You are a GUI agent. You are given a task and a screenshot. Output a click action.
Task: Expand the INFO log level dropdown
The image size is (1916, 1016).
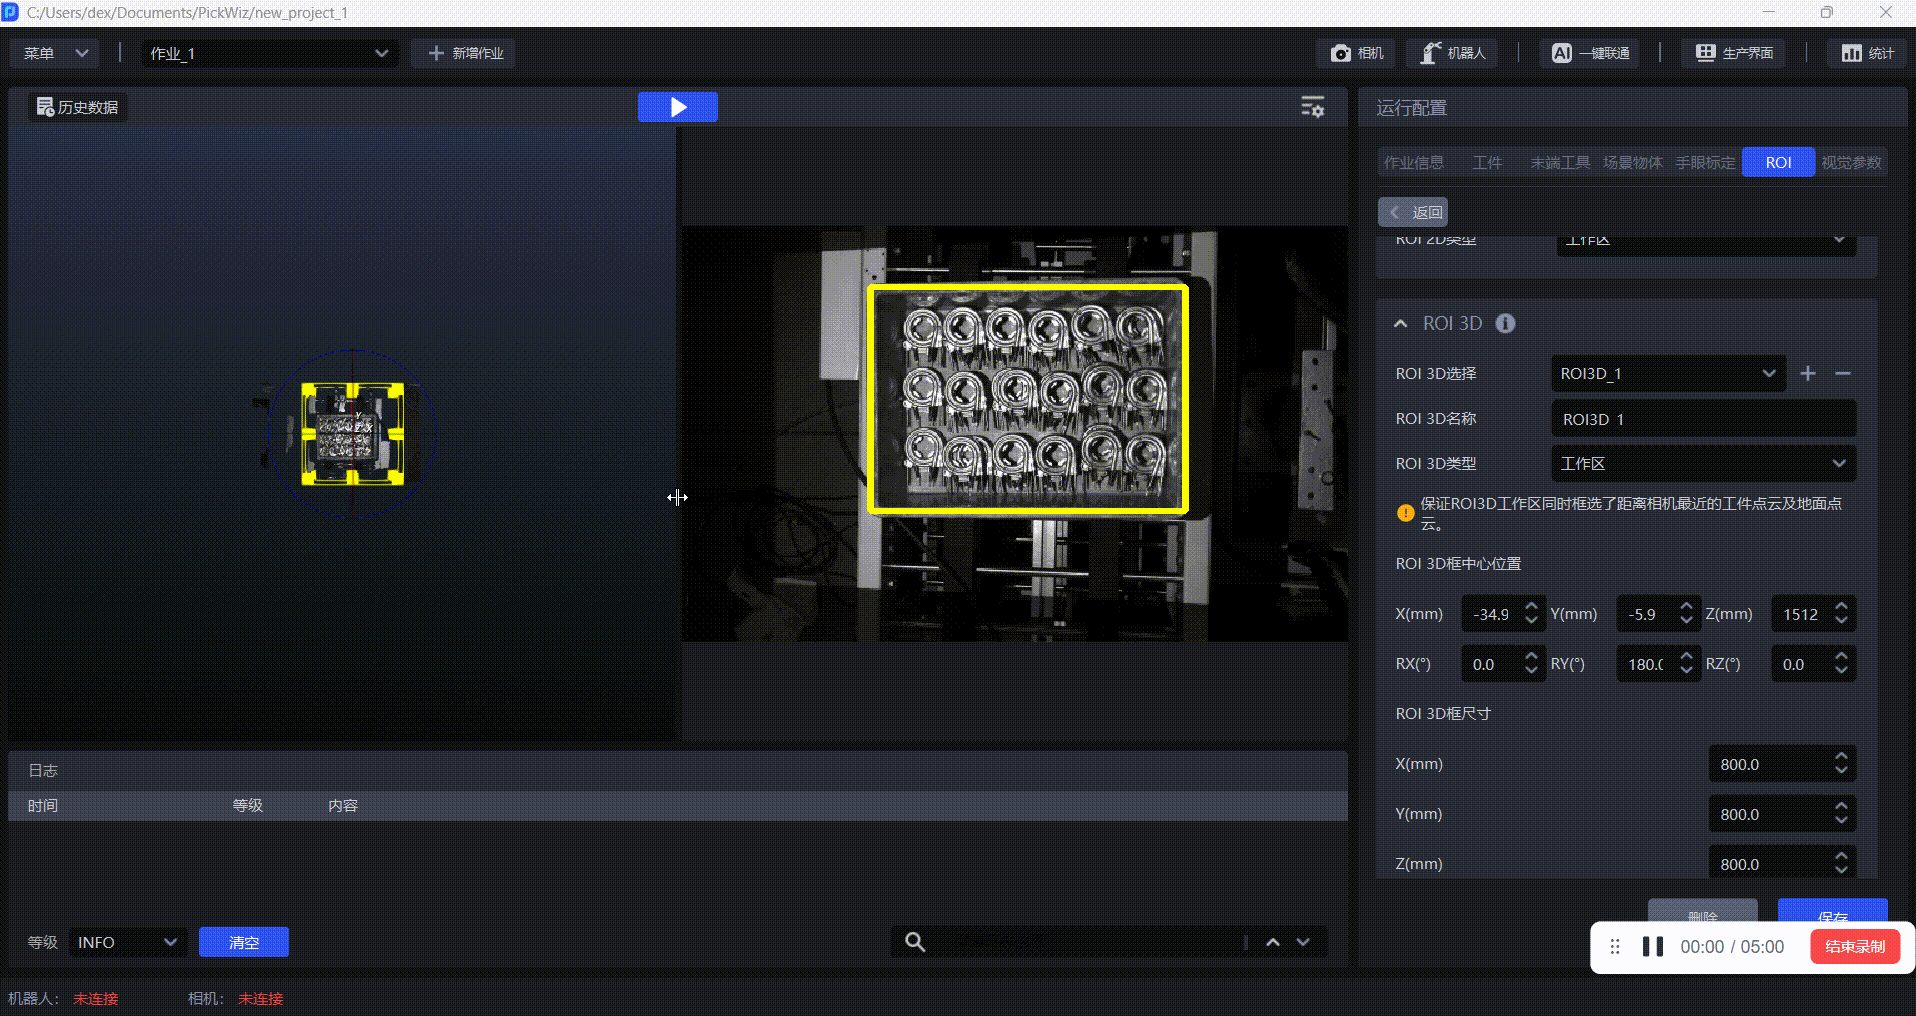point(127,942)
